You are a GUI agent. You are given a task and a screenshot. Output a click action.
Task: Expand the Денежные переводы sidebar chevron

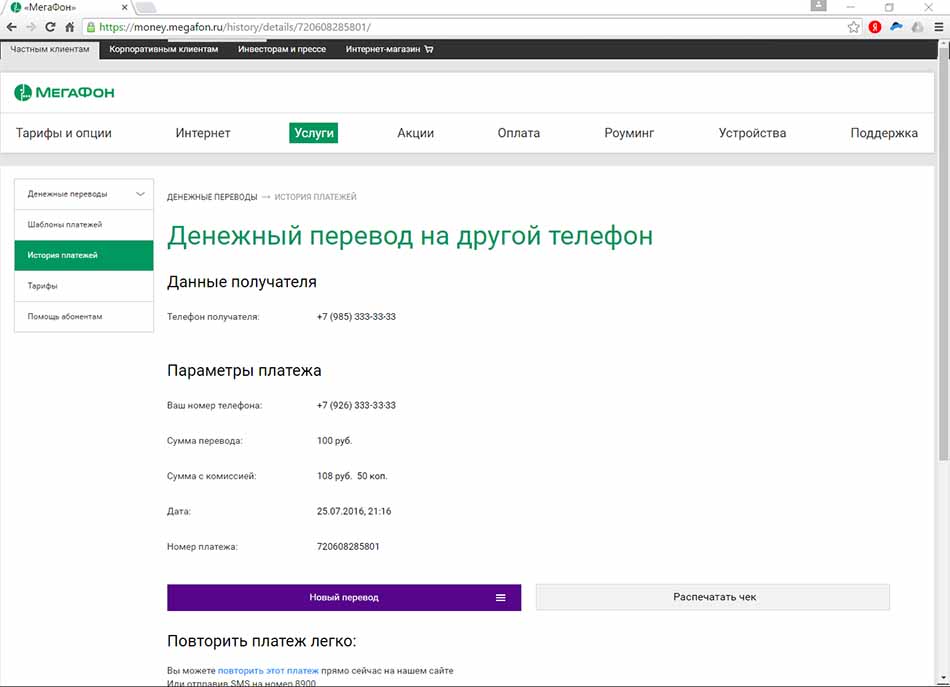141,194
